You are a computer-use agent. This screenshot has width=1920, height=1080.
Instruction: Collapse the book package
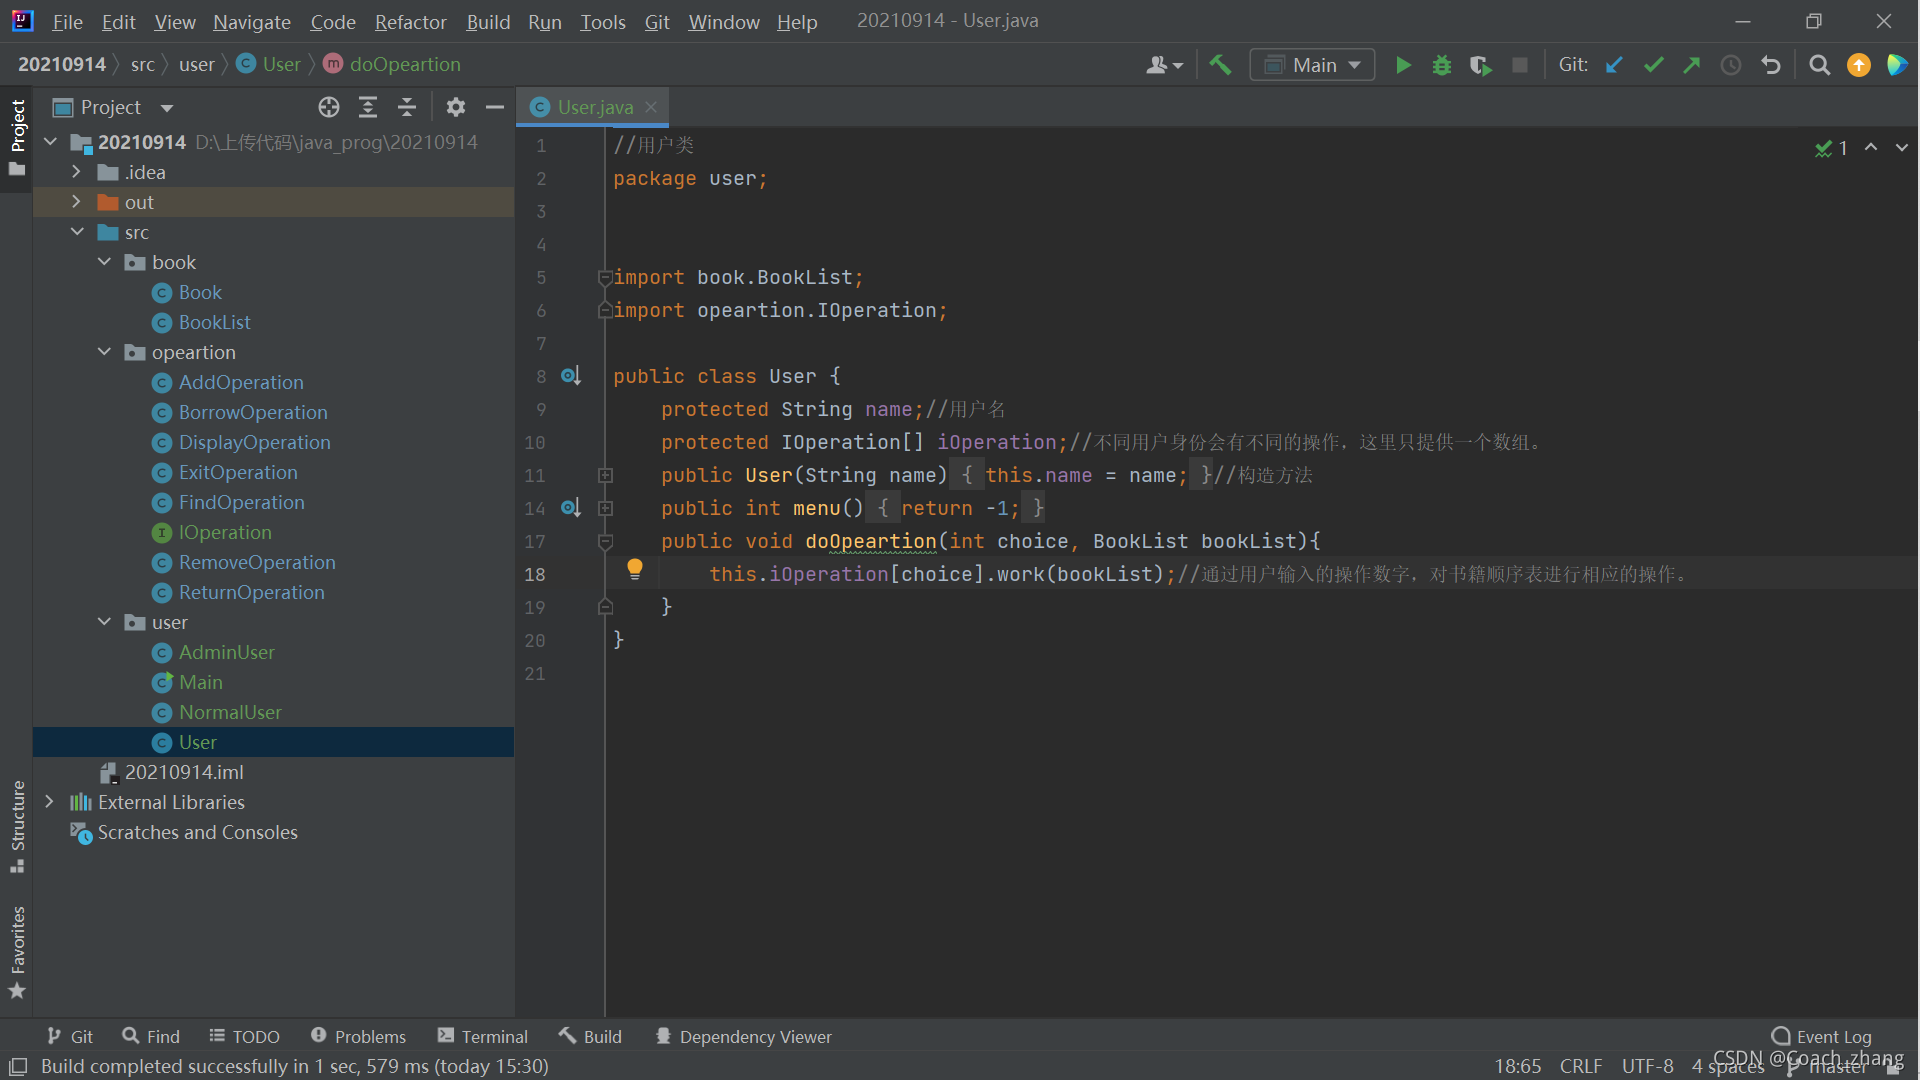[104, 262]
